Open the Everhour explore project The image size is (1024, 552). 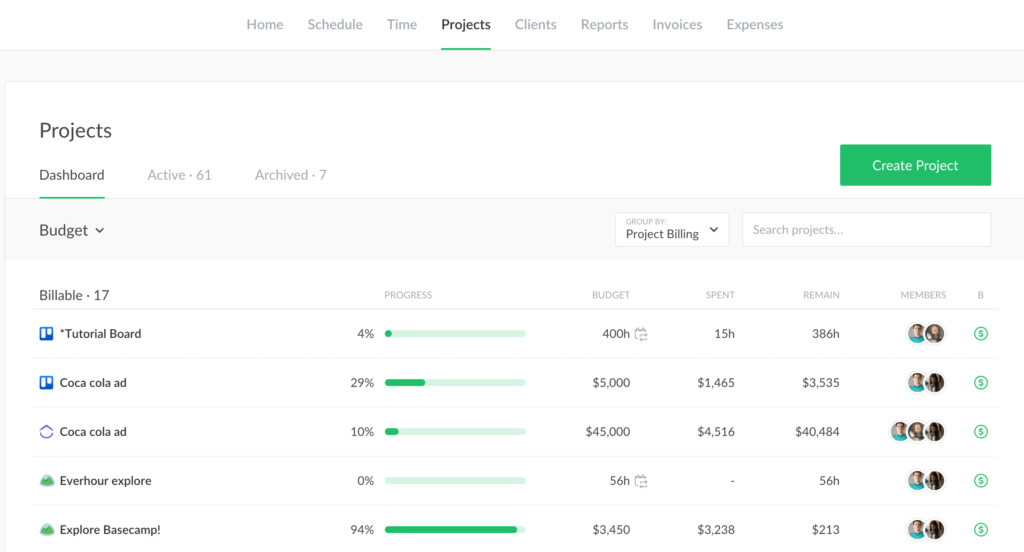(106, 481)
